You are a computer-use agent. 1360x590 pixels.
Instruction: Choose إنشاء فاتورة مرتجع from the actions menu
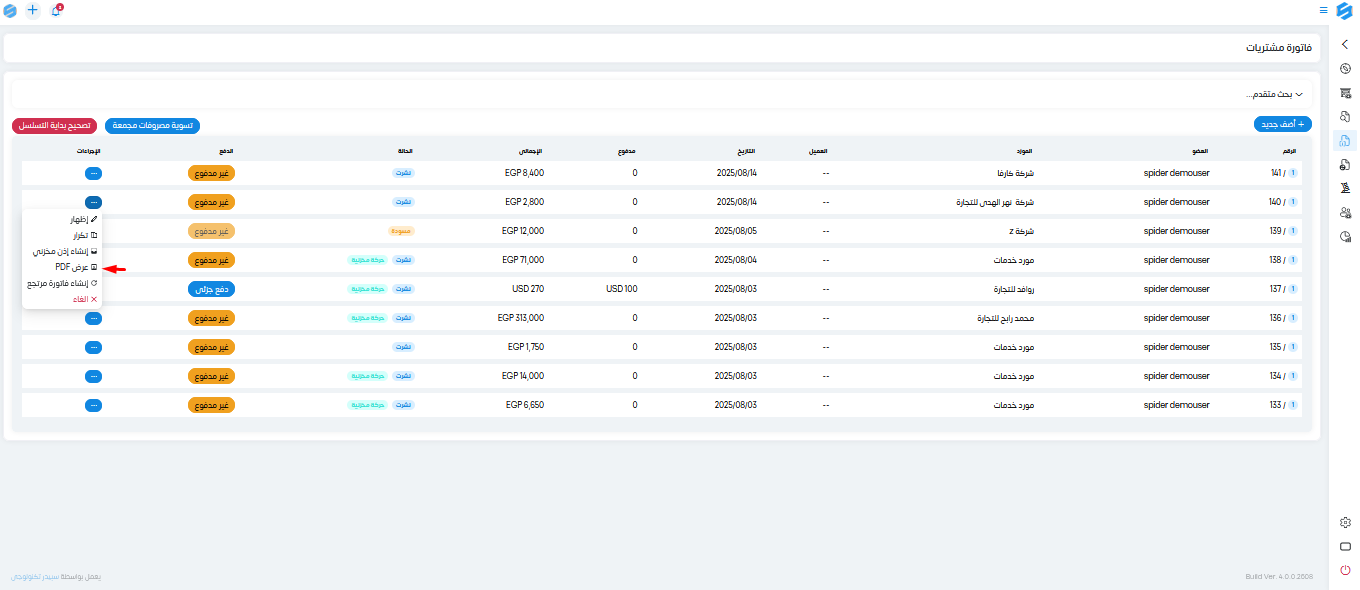coord(62,283)
